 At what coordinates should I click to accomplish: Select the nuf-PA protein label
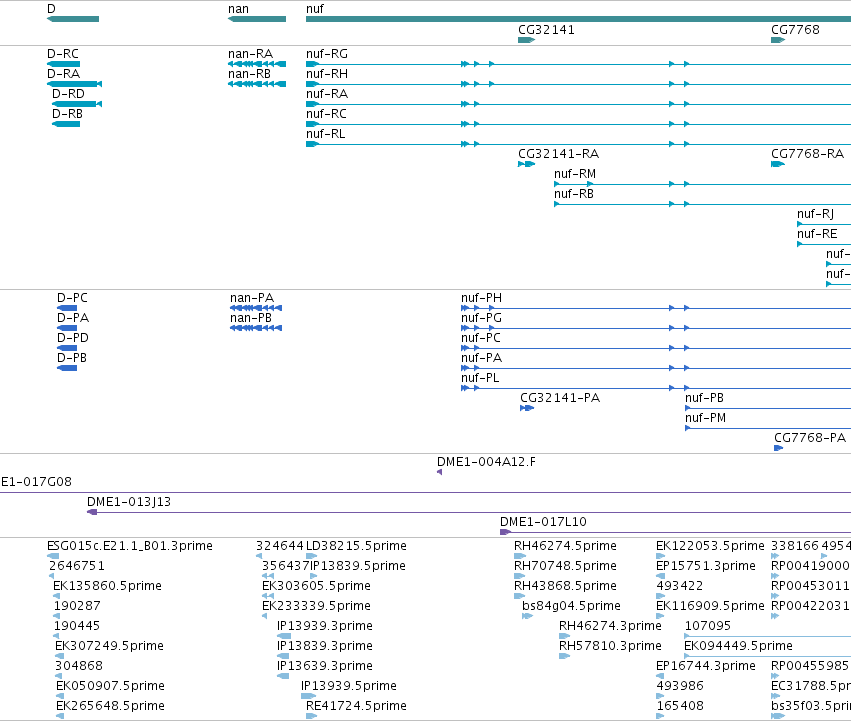(481, 358)
